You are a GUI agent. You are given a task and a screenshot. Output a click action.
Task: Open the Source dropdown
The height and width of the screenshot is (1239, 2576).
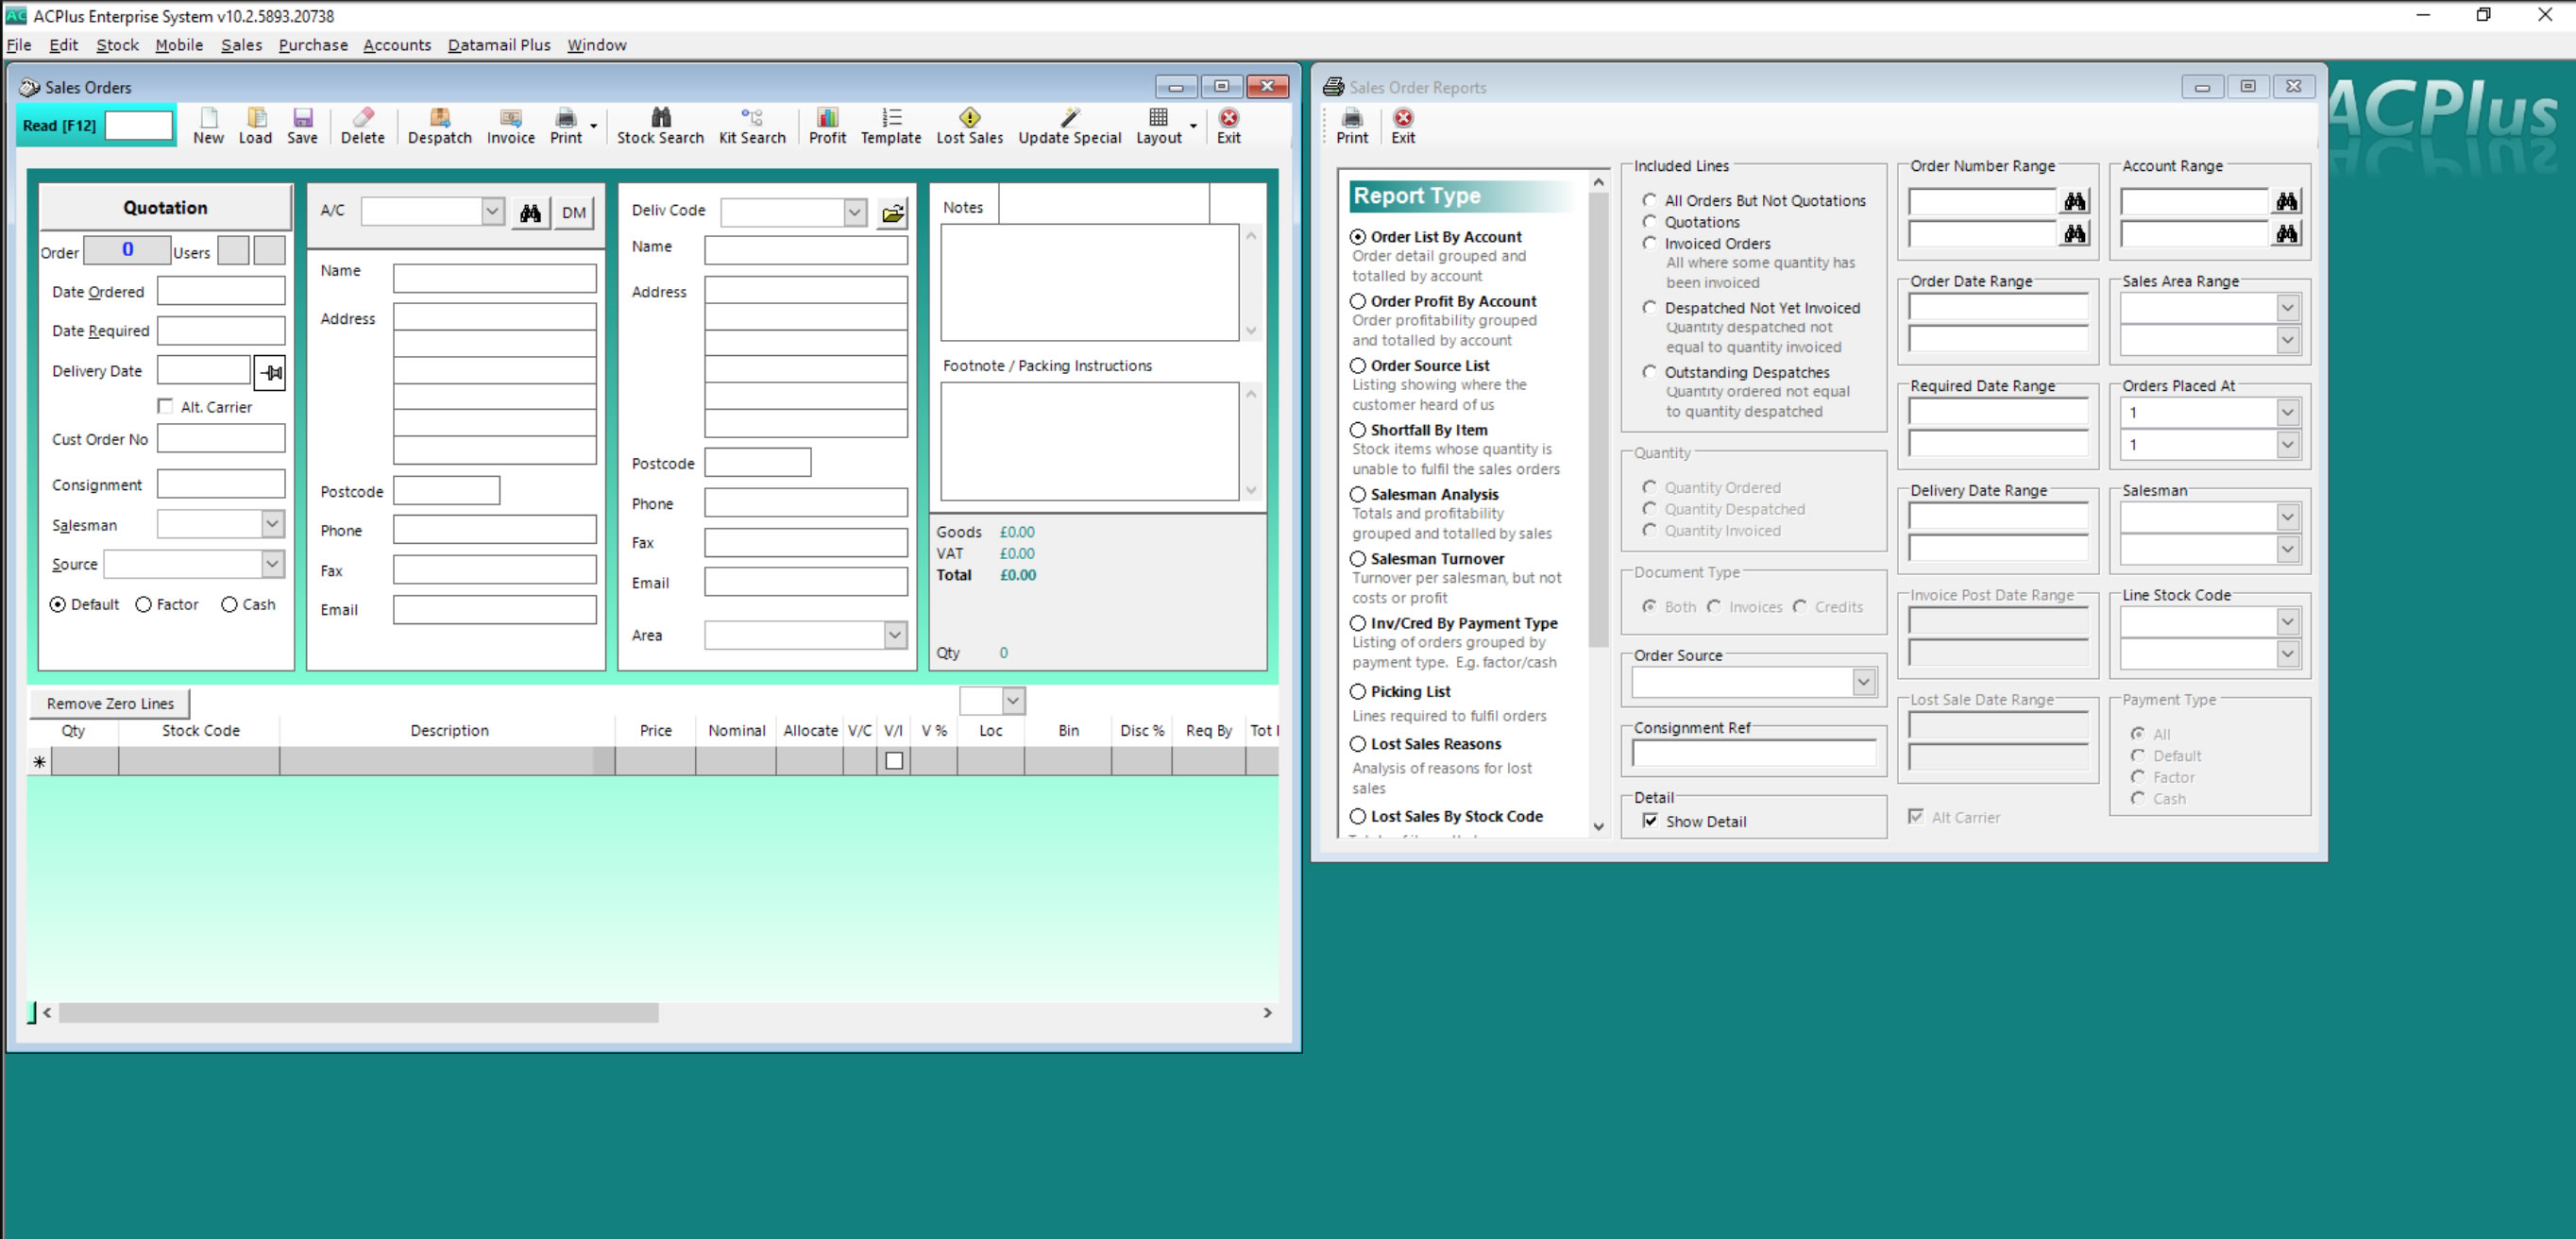tap(272, 563)
